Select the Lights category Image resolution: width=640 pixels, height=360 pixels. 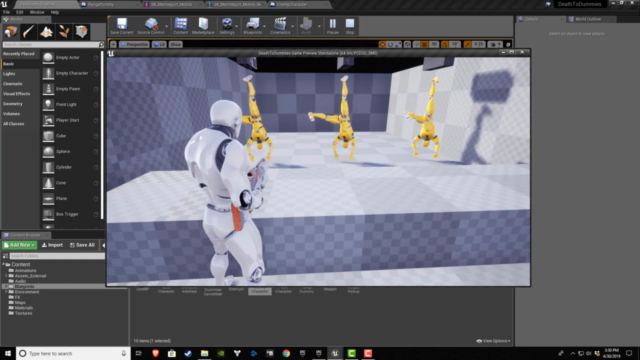pos(20,74)
